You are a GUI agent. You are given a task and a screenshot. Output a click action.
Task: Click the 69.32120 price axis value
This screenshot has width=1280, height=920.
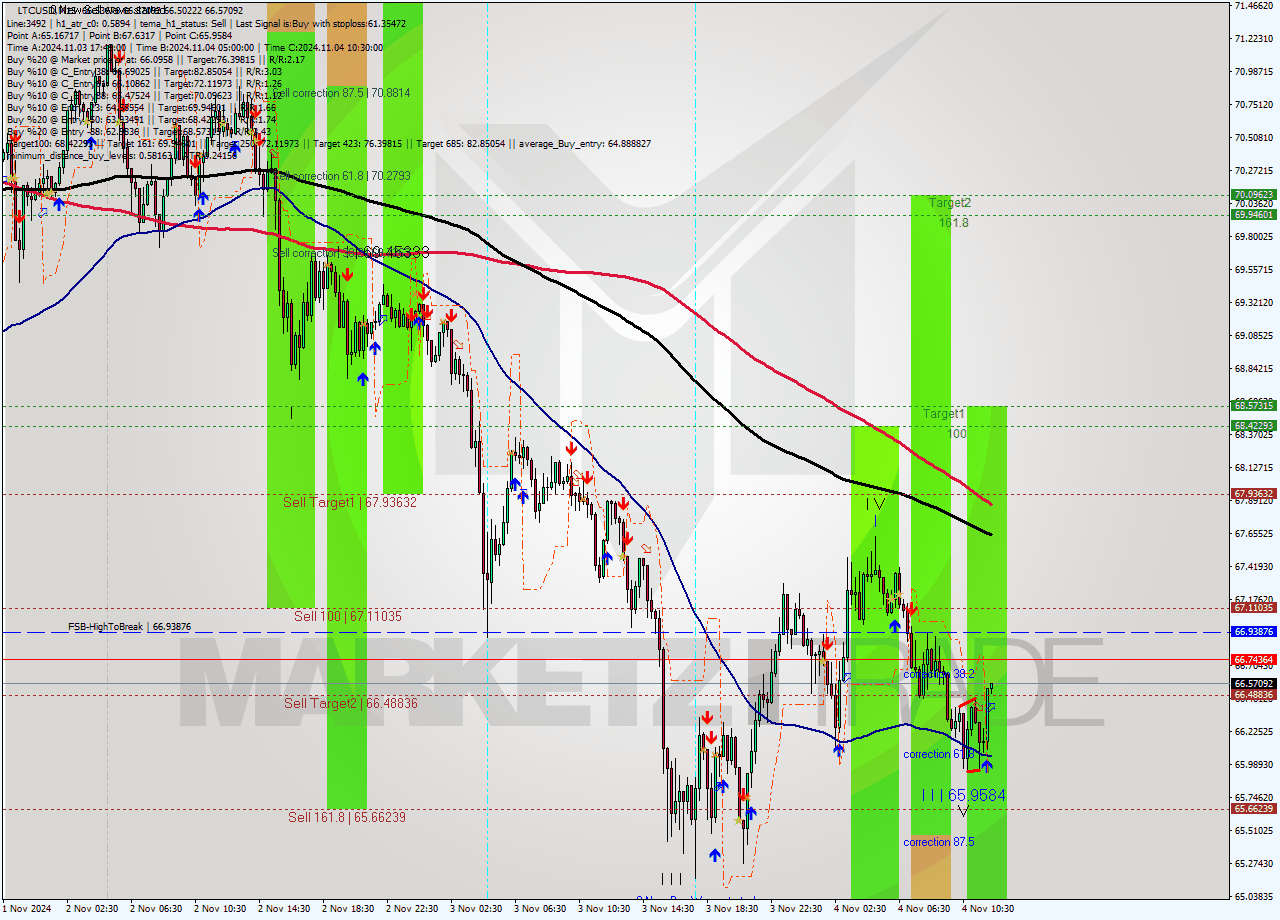tap(1253, 303)
